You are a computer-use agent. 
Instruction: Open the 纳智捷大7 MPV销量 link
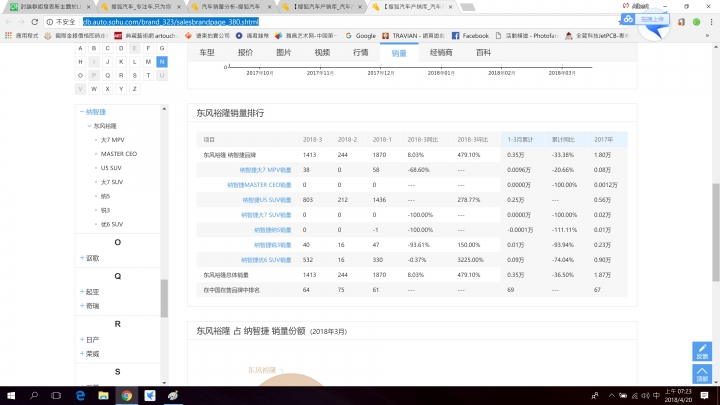[x=265, y=170]
